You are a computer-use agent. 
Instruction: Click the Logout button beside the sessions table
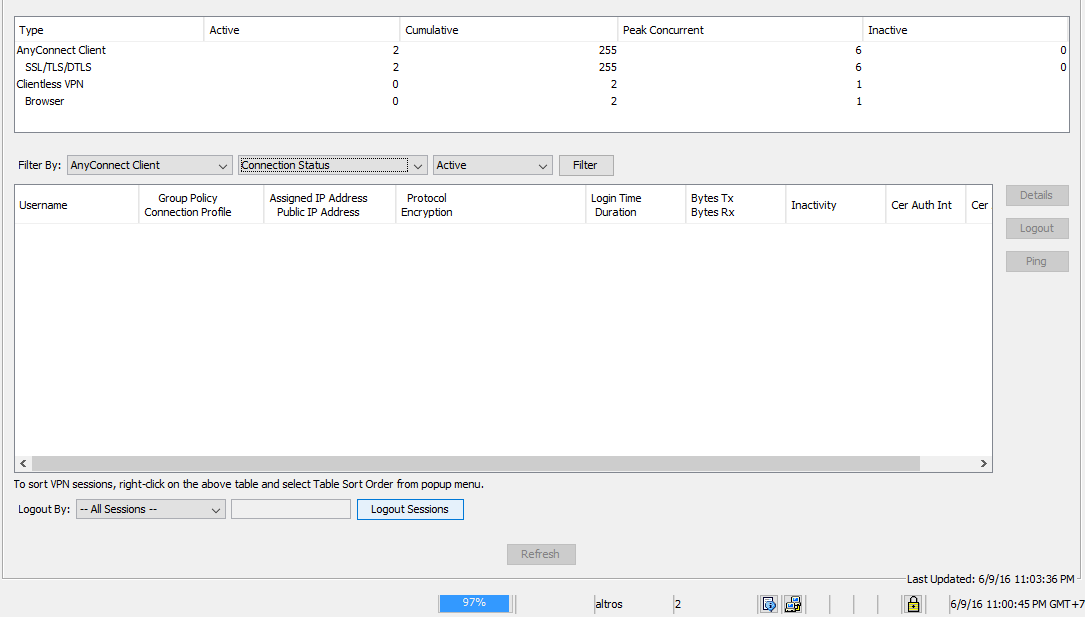pyautogui.click(x=1037, y=228)
